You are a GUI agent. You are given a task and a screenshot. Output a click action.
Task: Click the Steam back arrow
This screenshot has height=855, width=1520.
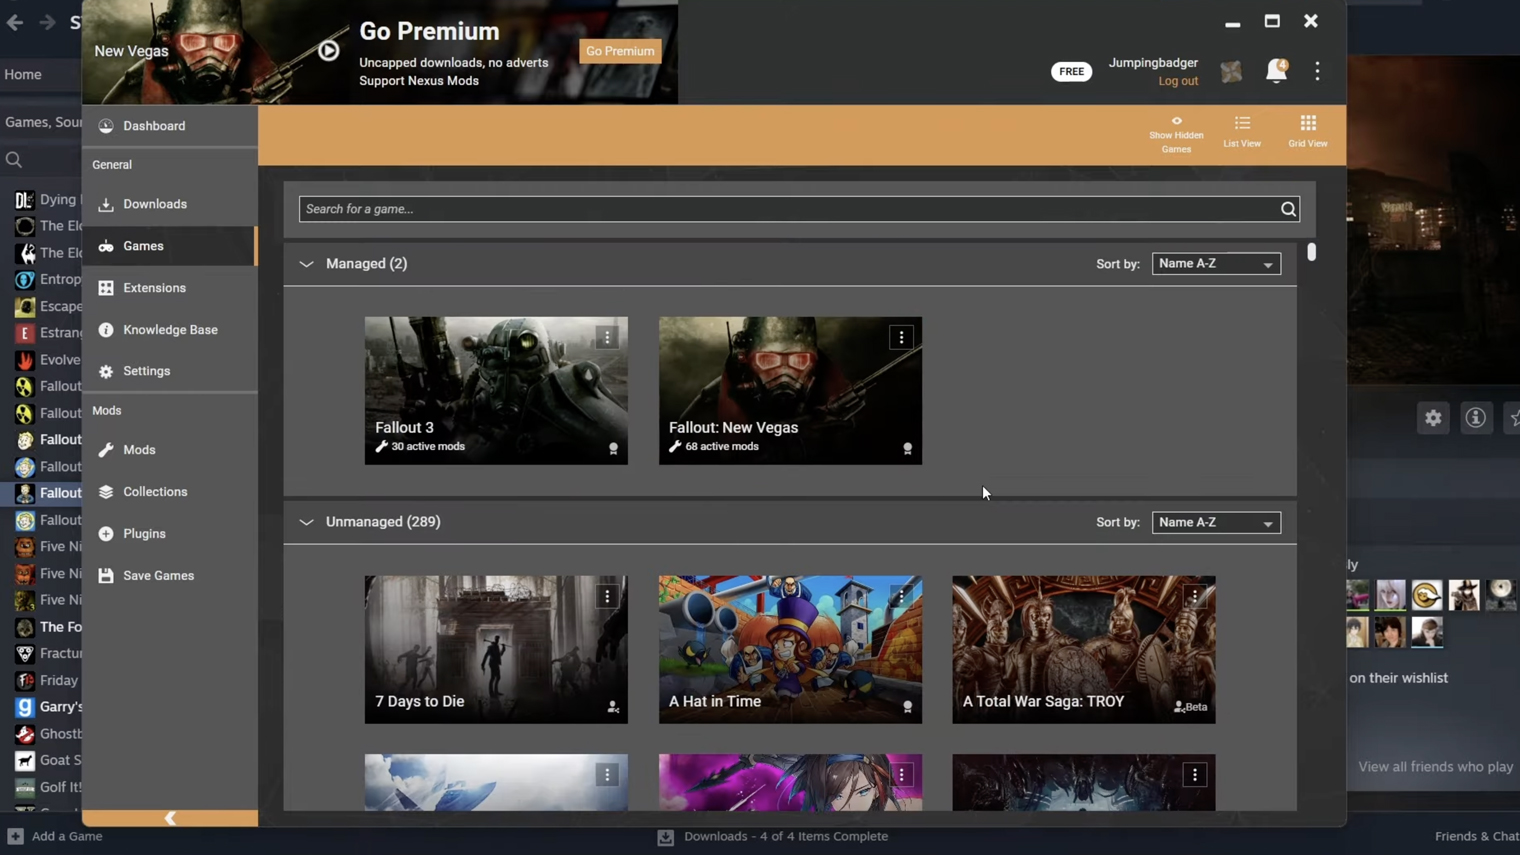point(15,22)
